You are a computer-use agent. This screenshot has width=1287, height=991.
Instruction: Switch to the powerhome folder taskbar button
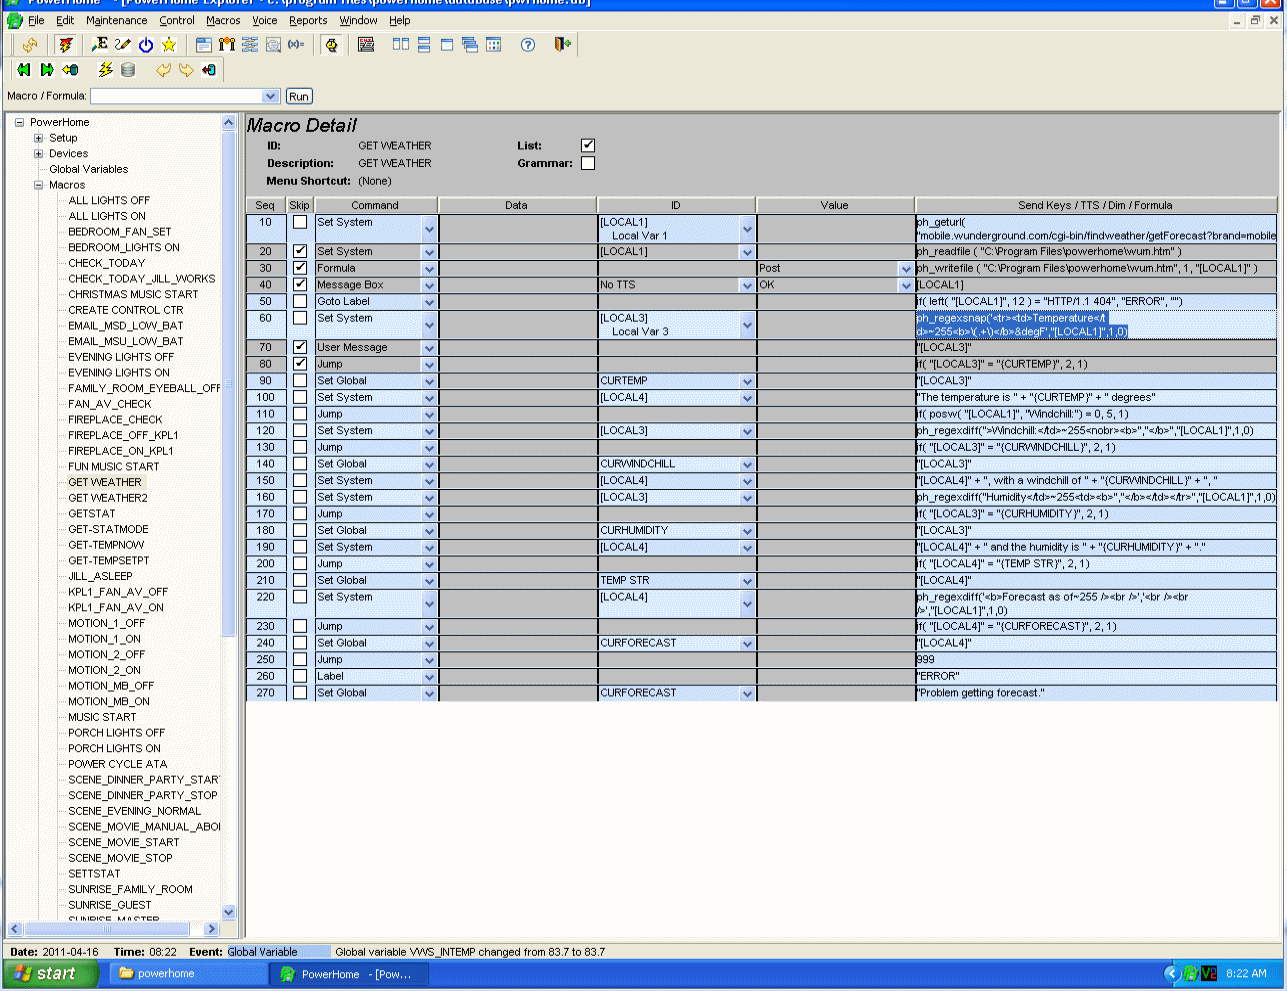[x=187, y=974]
